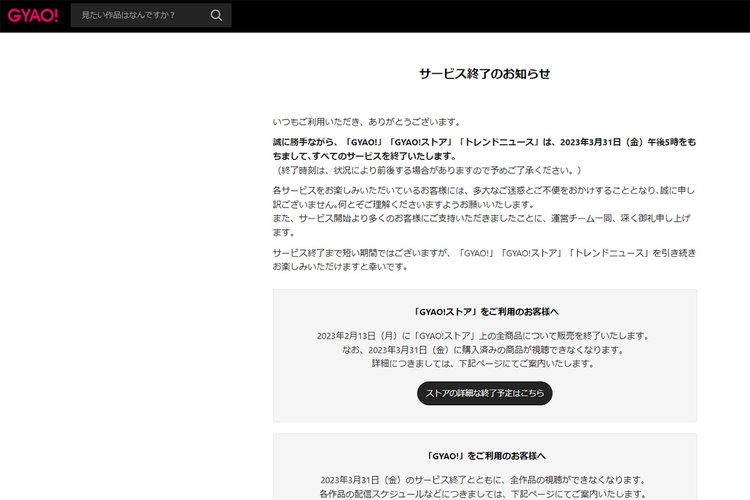The height and width of the screenshot is (500, 750).
Task: Open ストアの詳細な終了予定はこちら button
Action: (485, 393)
